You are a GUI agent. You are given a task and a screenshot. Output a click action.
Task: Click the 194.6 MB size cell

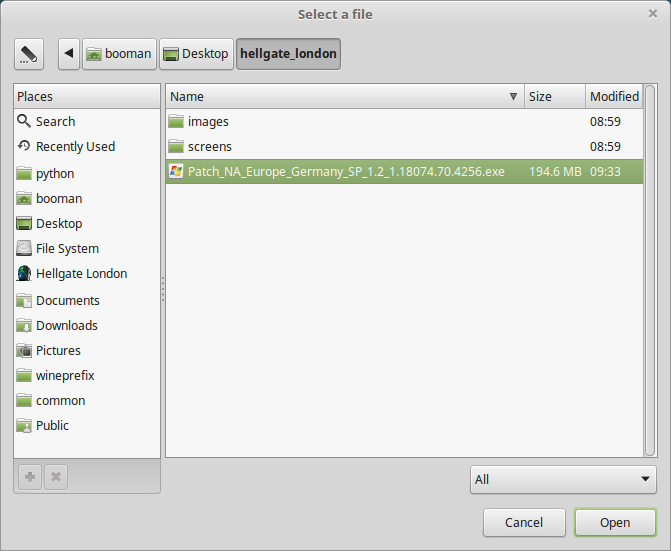point(555,172)
